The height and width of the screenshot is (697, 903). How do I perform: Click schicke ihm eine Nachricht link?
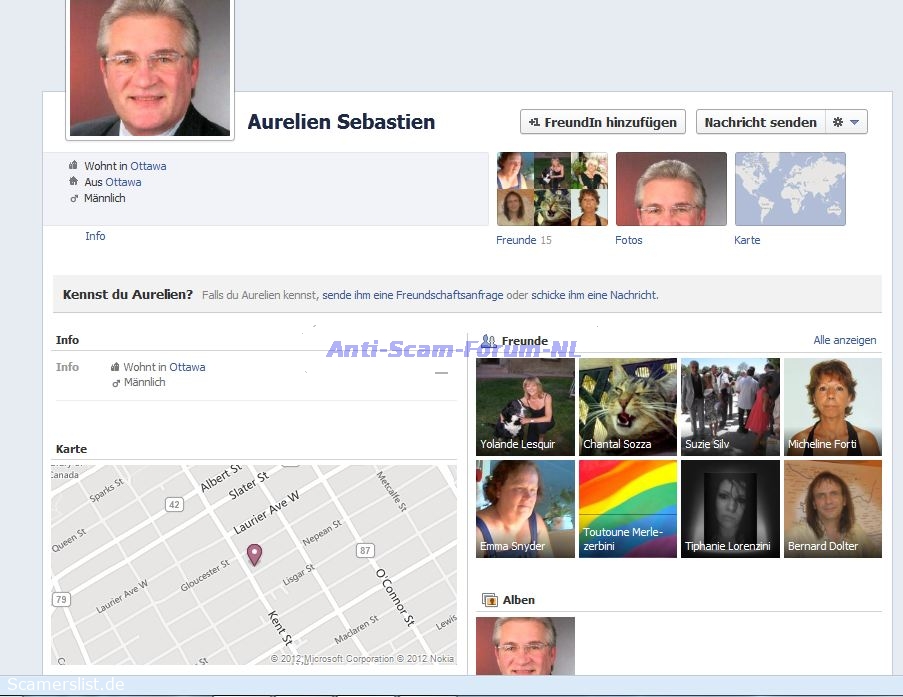click(x=594, y=295)
